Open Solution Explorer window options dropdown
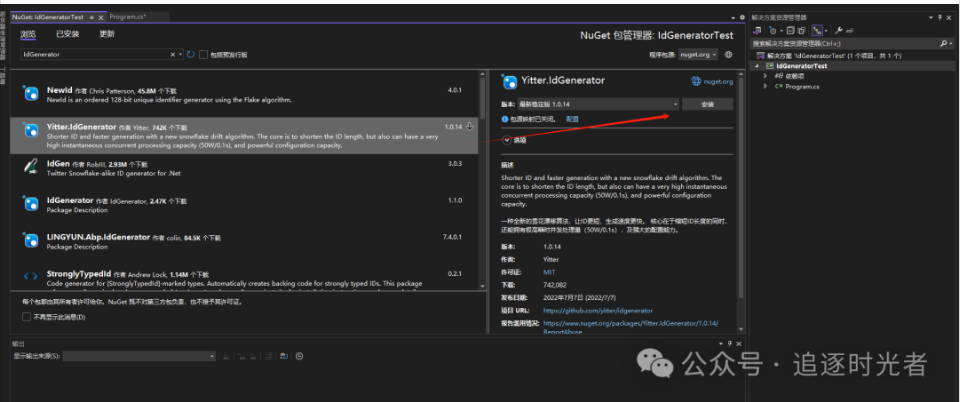The height and width of the screenshot is (402, 960). tap(931, 18)
